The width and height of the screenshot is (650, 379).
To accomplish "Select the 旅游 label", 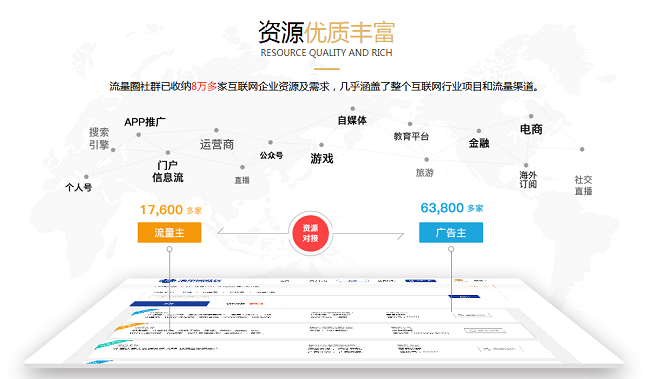I will (425, 173).
